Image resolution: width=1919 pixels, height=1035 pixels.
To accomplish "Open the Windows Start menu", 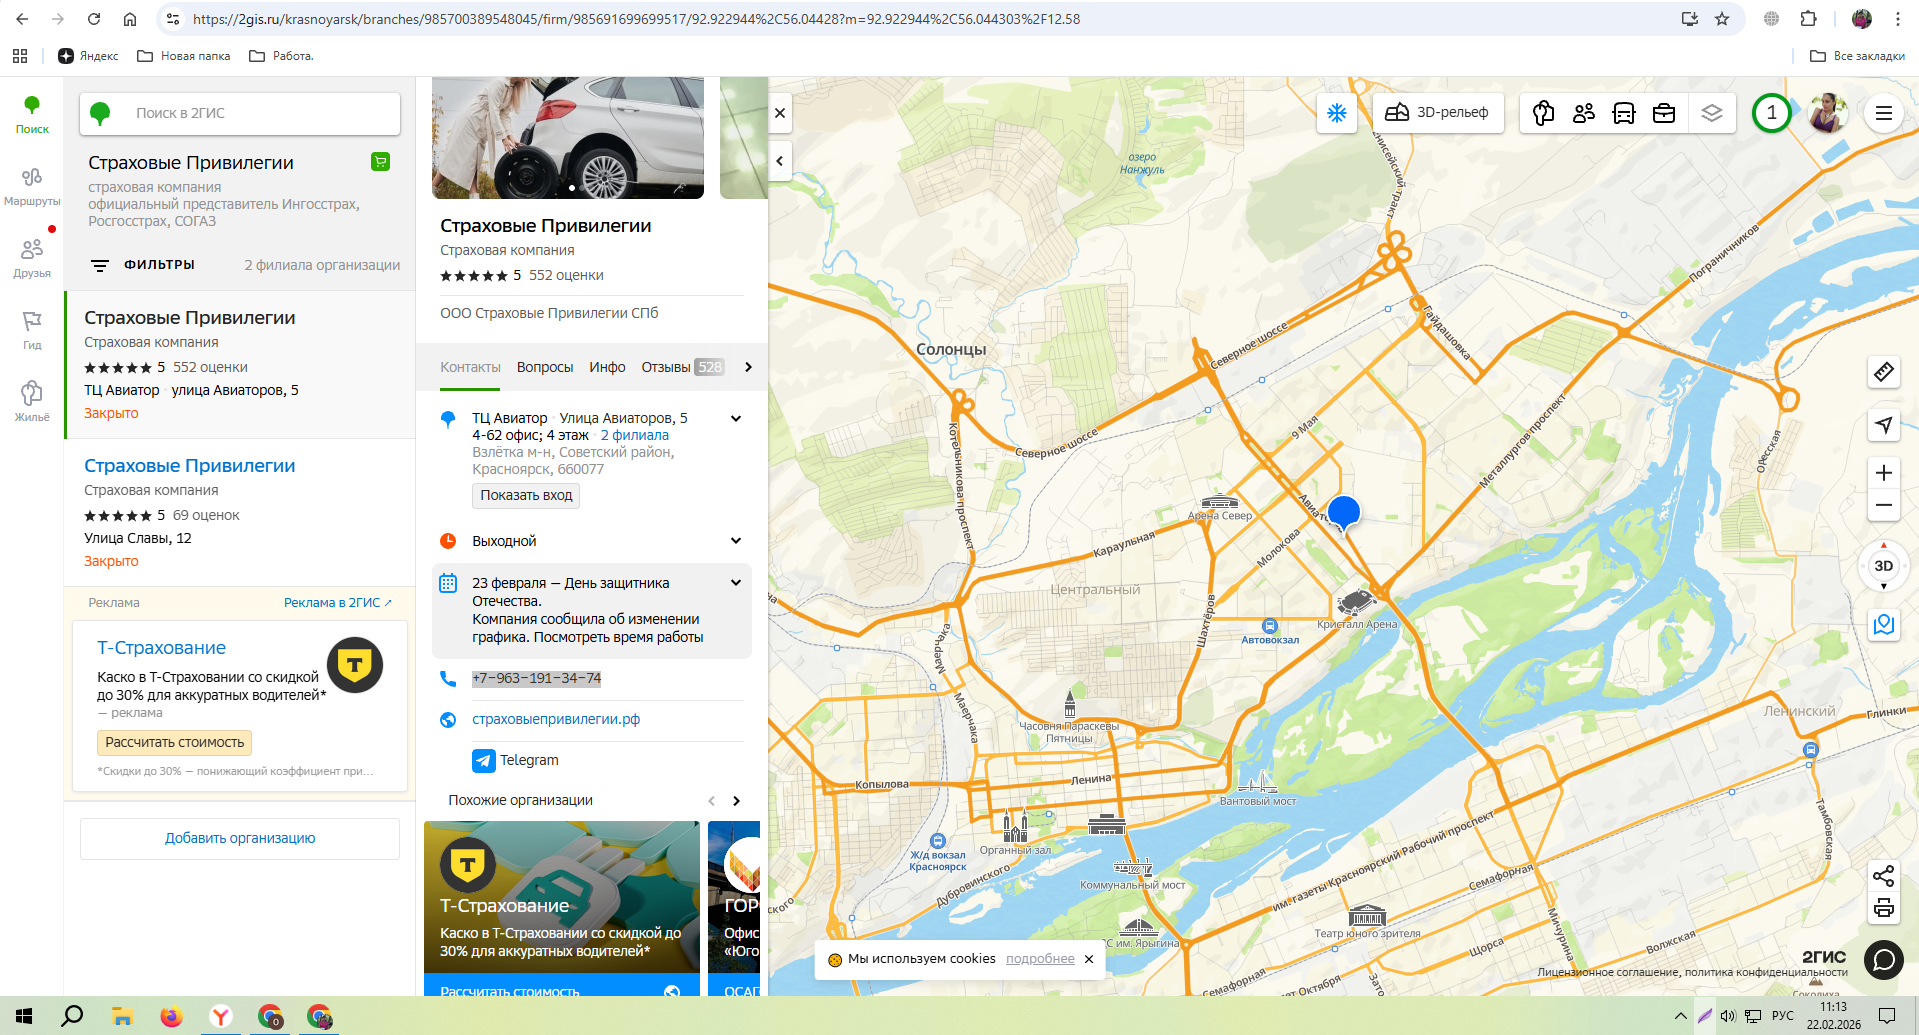I will [24, 1016].
